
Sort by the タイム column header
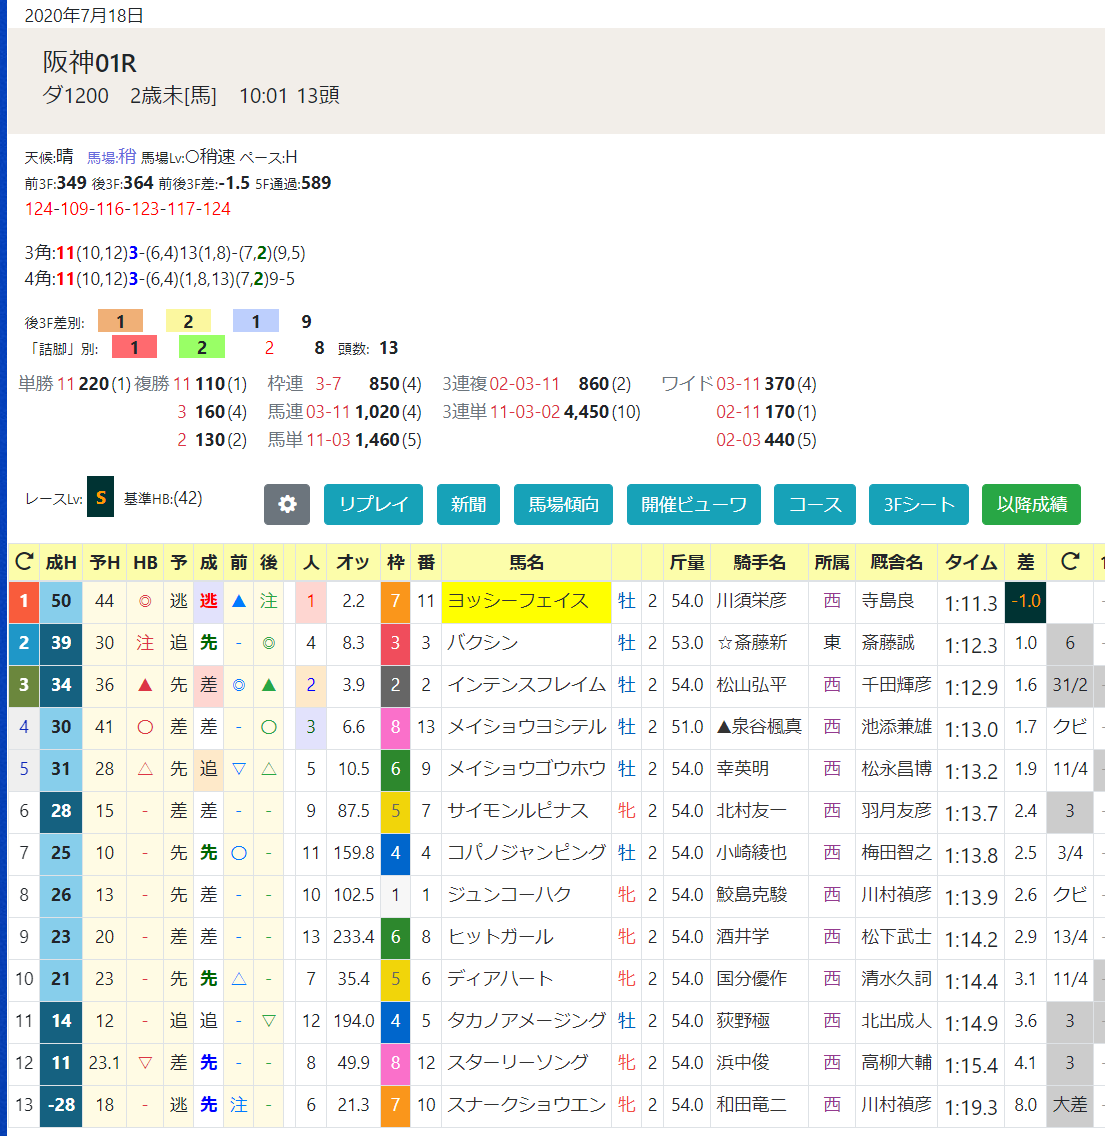tap(971, 562)
